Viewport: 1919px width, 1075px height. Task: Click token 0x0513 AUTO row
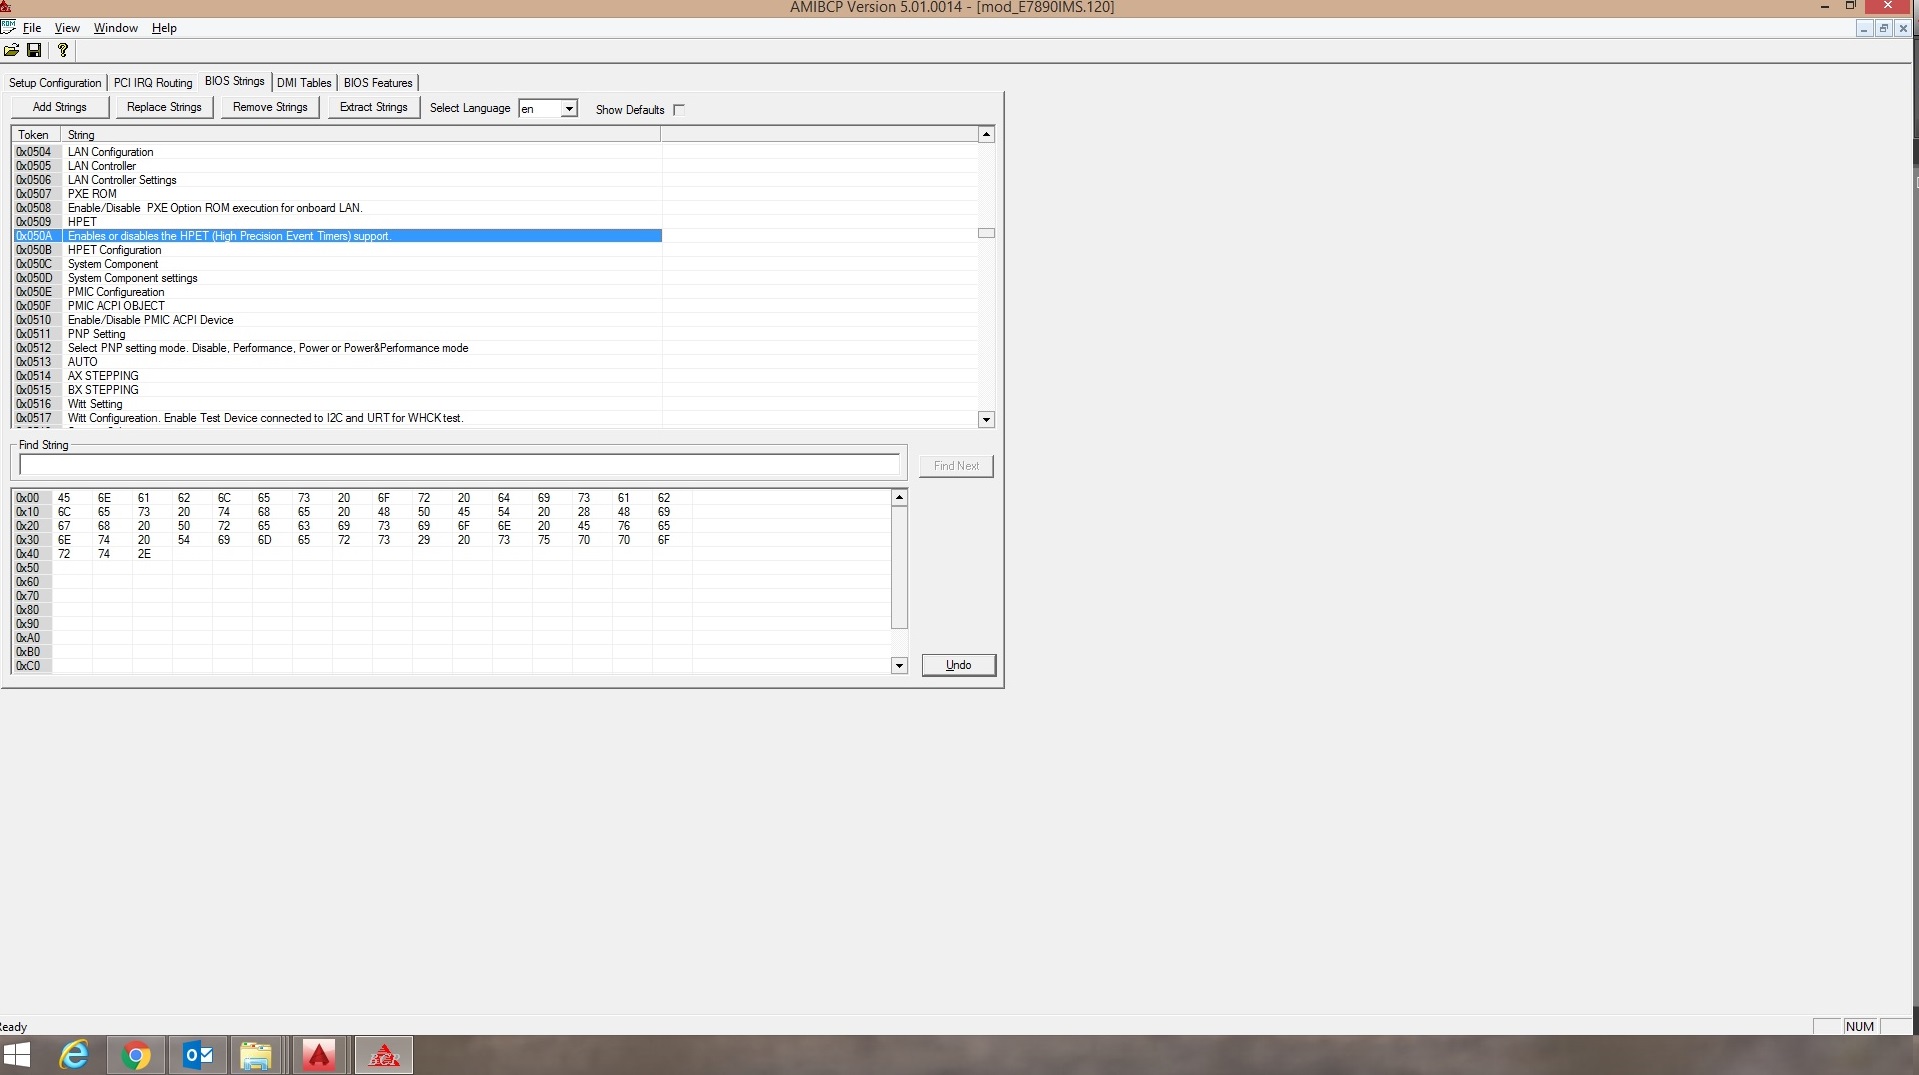337,362
